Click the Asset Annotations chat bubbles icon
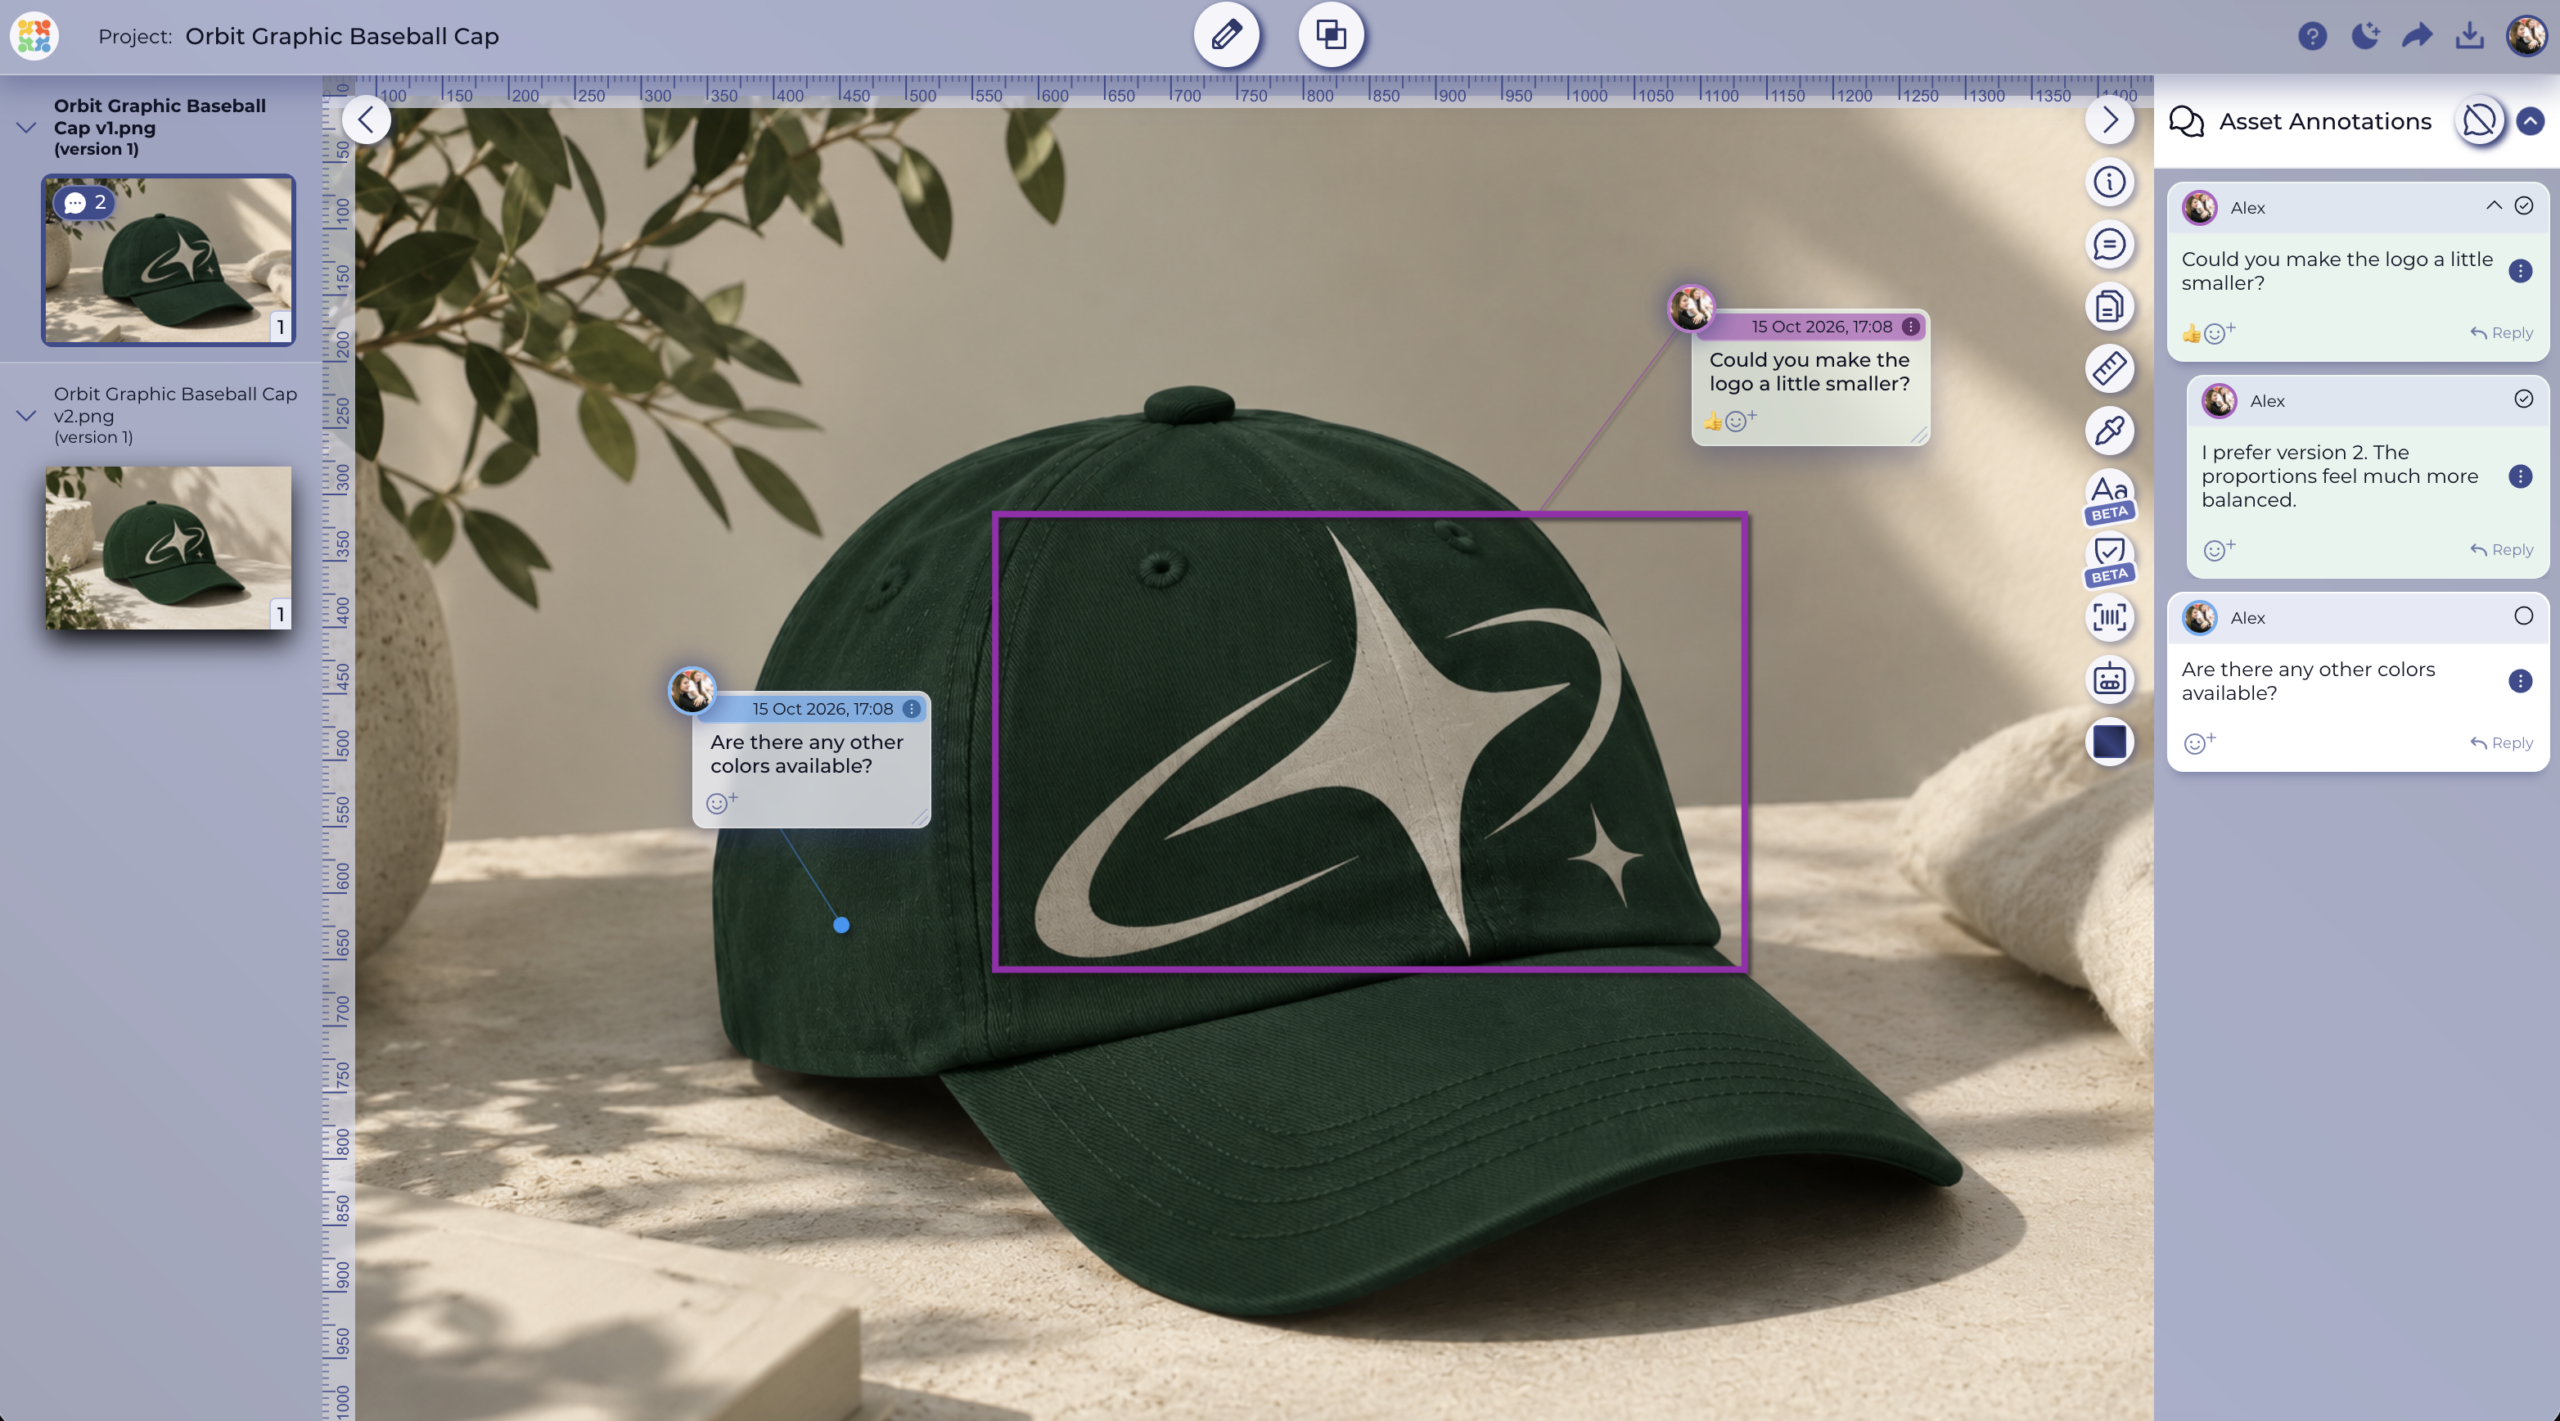This screenshot has height=1421, width=2560. pyautogui.click(x=2186, y=121)
